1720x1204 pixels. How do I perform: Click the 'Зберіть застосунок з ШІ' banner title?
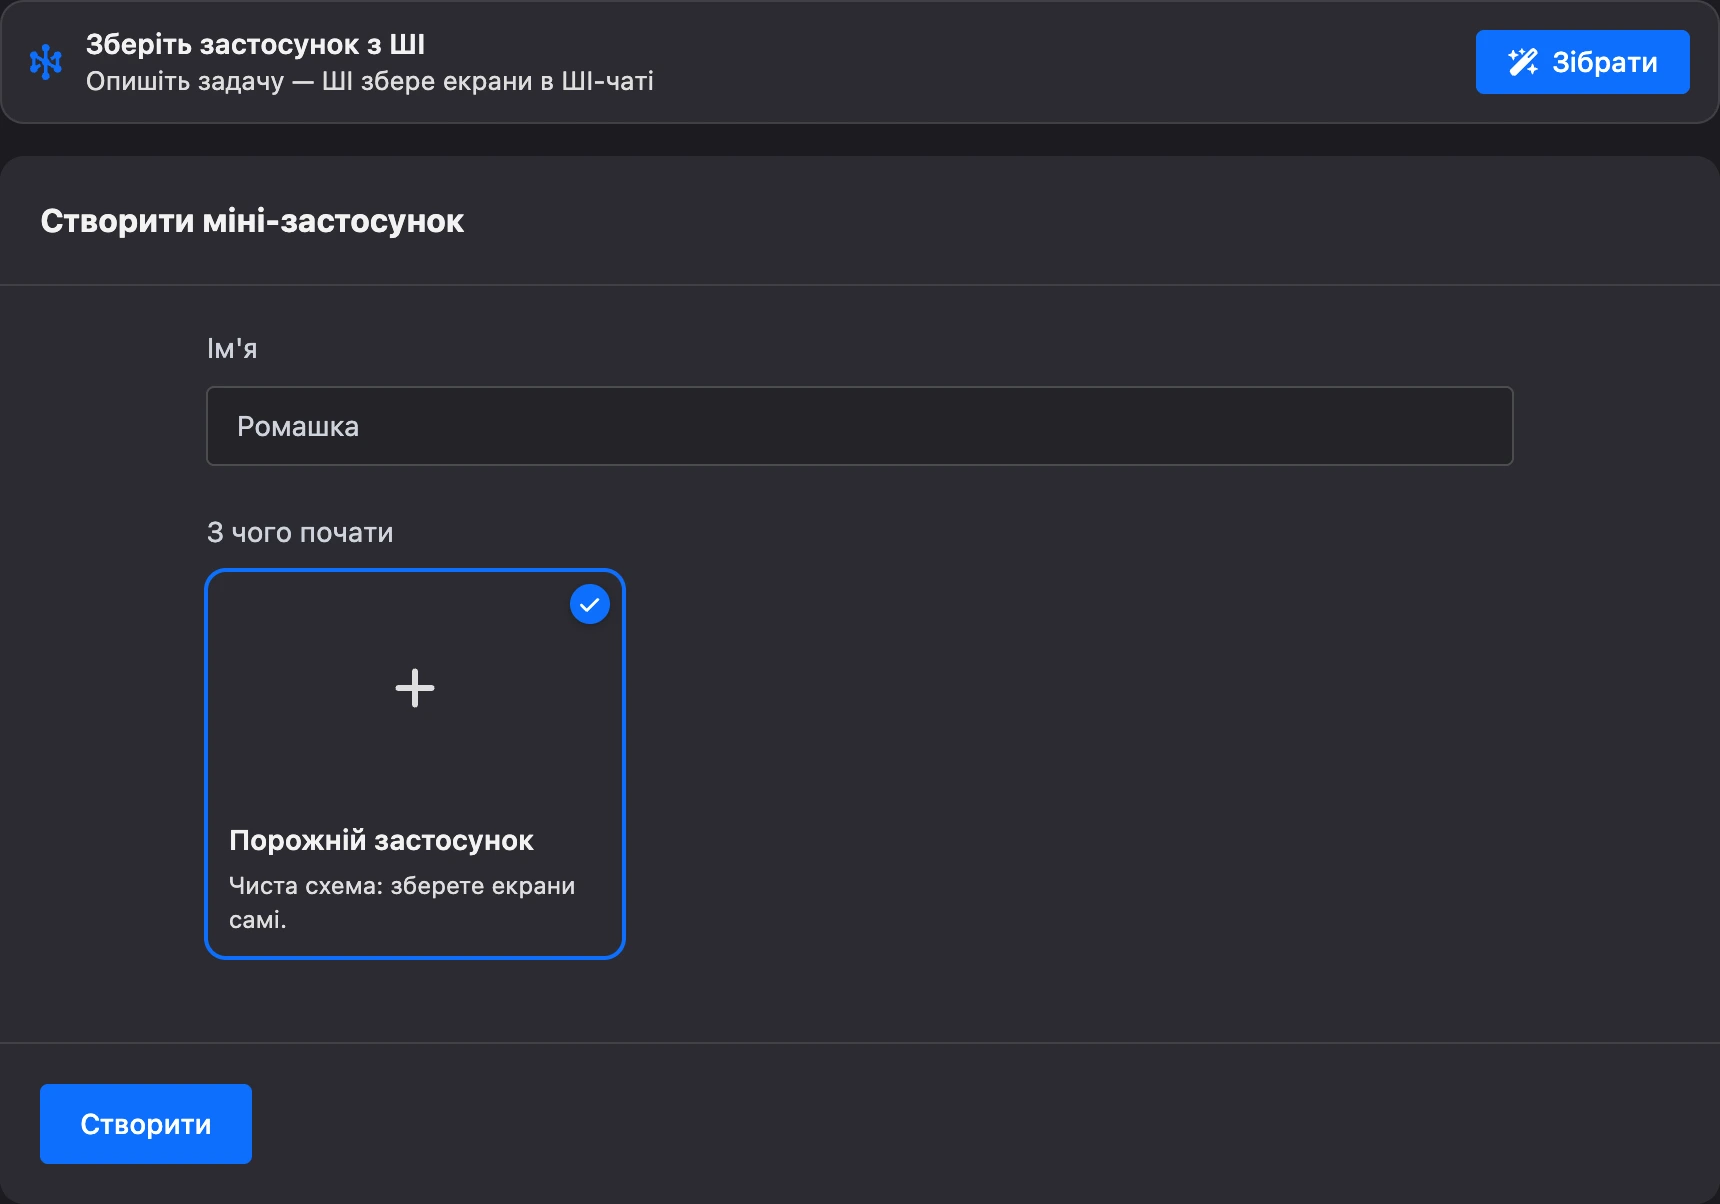click(x=255, y=44)
